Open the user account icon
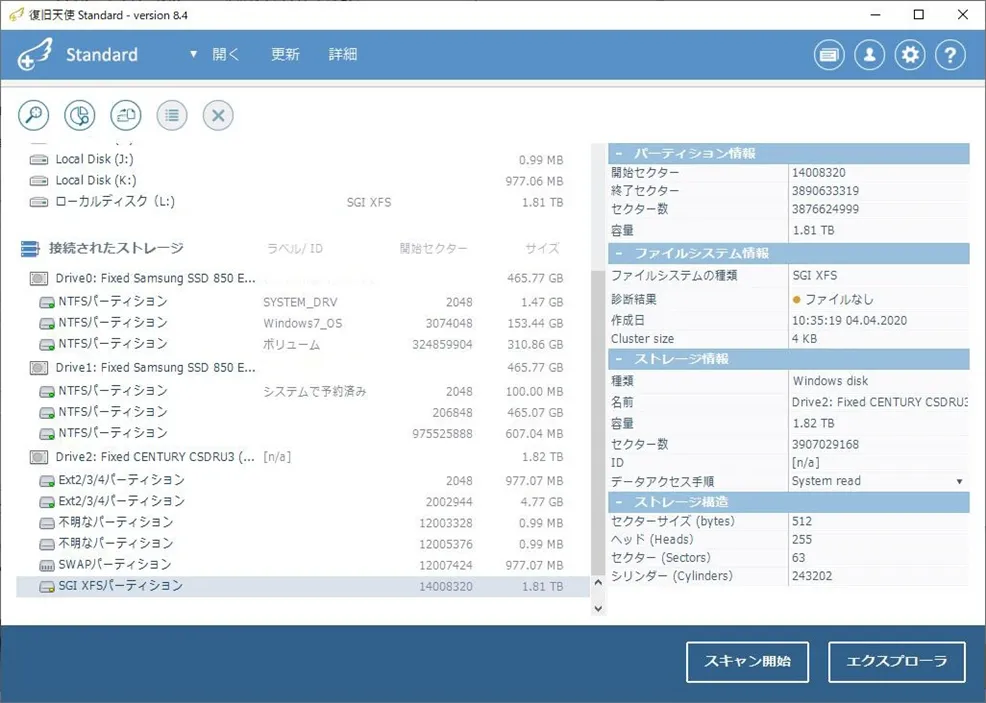Viewport: 986px width, 703px height. (x=870, y=55)
